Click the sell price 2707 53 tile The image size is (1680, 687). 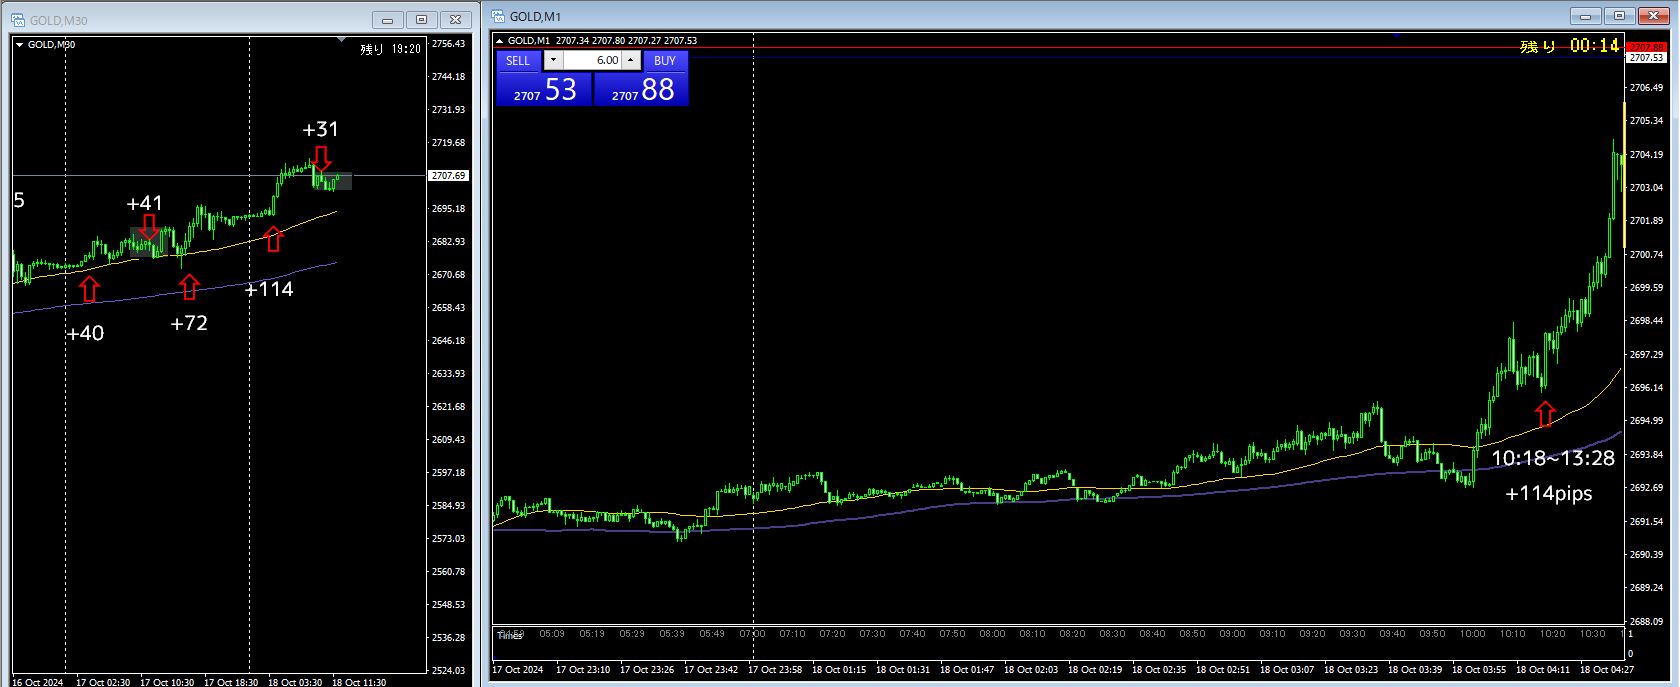[544, 89]
